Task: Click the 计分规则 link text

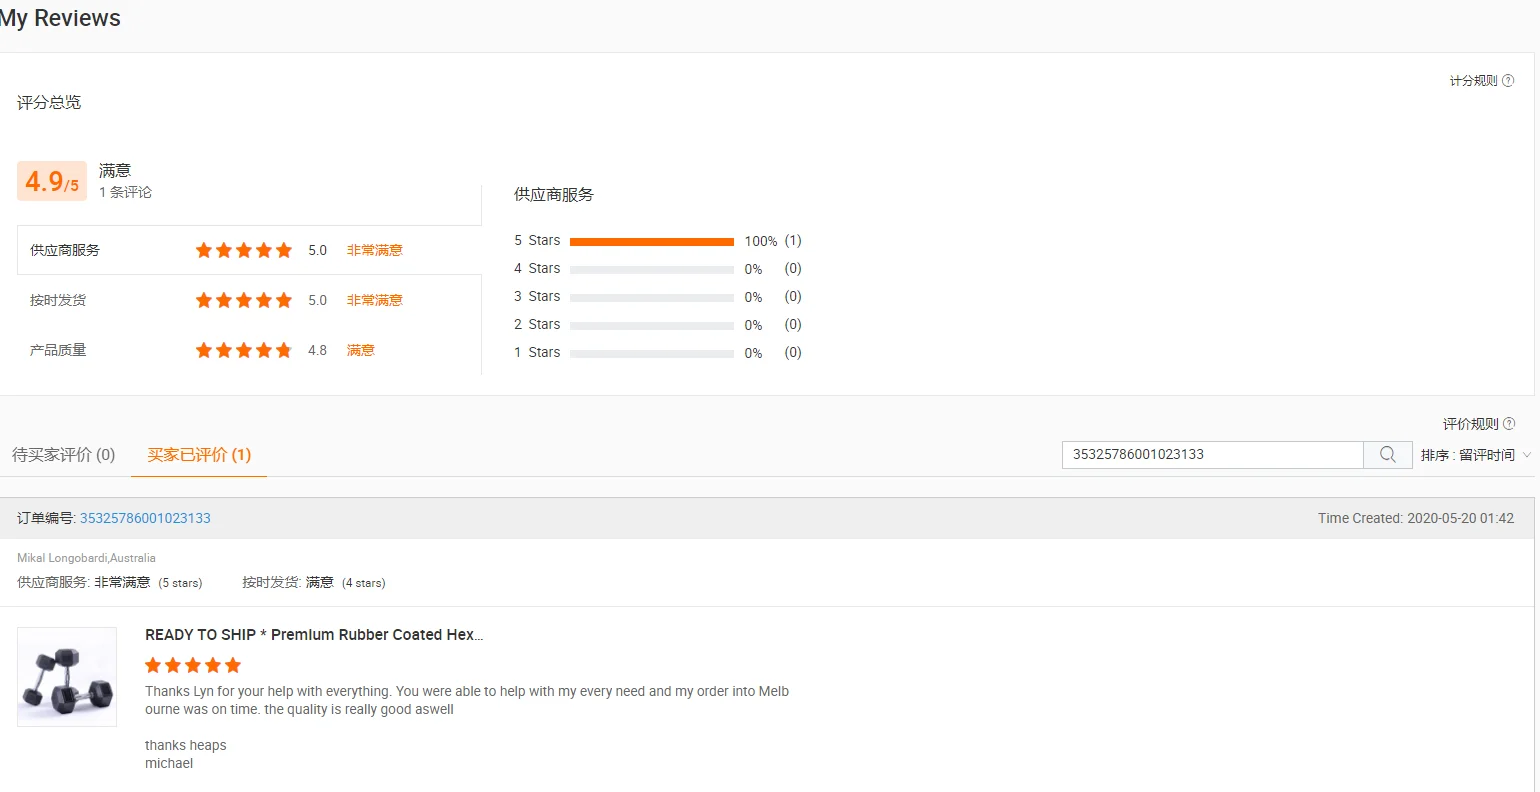Action: (x=1473, y=81)
